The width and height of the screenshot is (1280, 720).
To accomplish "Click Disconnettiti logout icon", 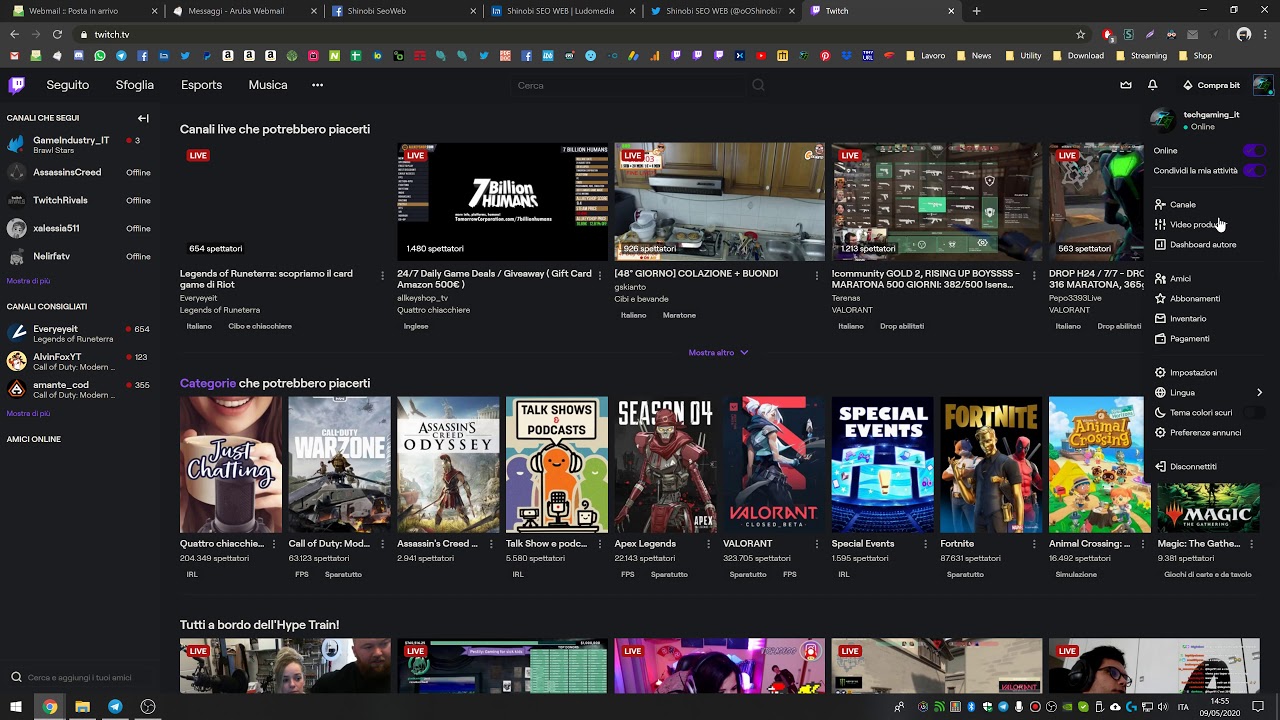I will 1160,466.
